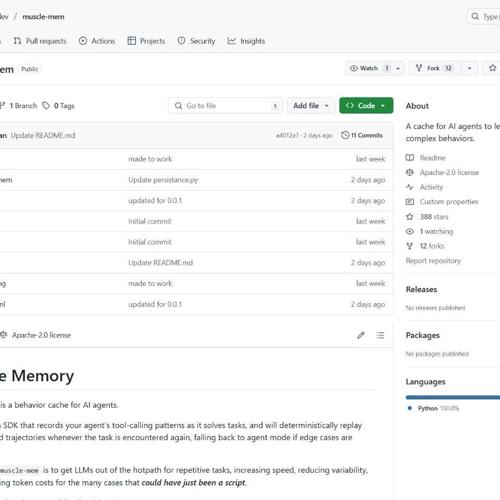This screenshot has height=500, width=500.
Task: Open the Add file dropdown
Action: [311, 106]
